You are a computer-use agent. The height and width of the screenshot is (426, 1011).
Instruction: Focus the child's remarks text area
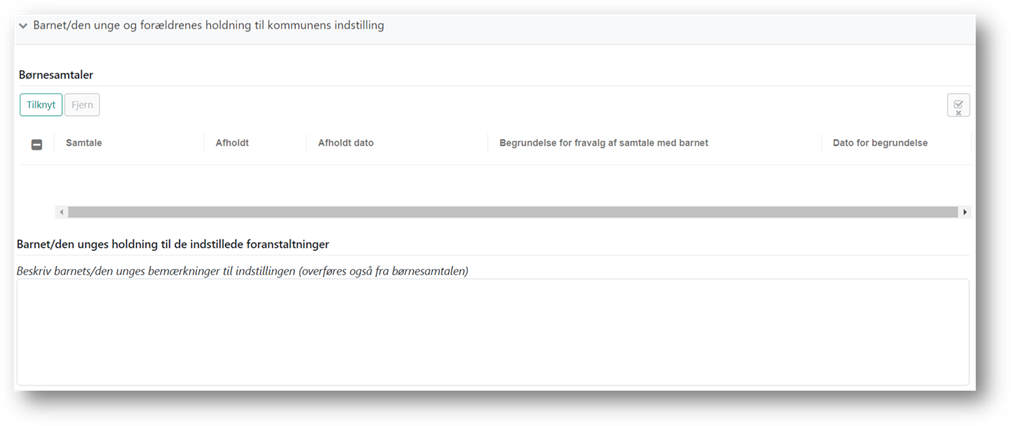tap(492, 331)
